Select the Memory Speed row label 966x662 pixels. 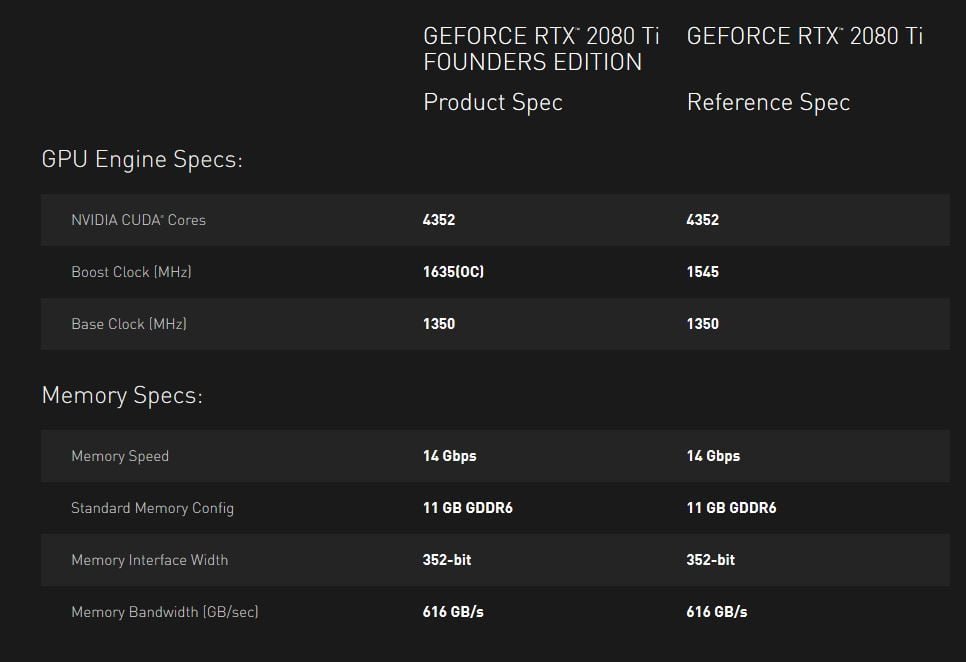[120, 456]
